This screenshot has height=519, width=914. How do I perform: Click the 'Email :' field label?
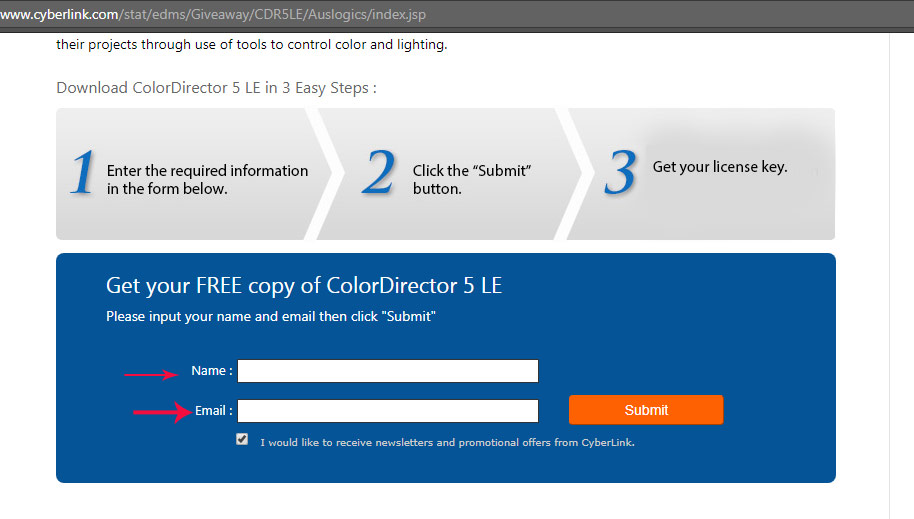point(213,411)
